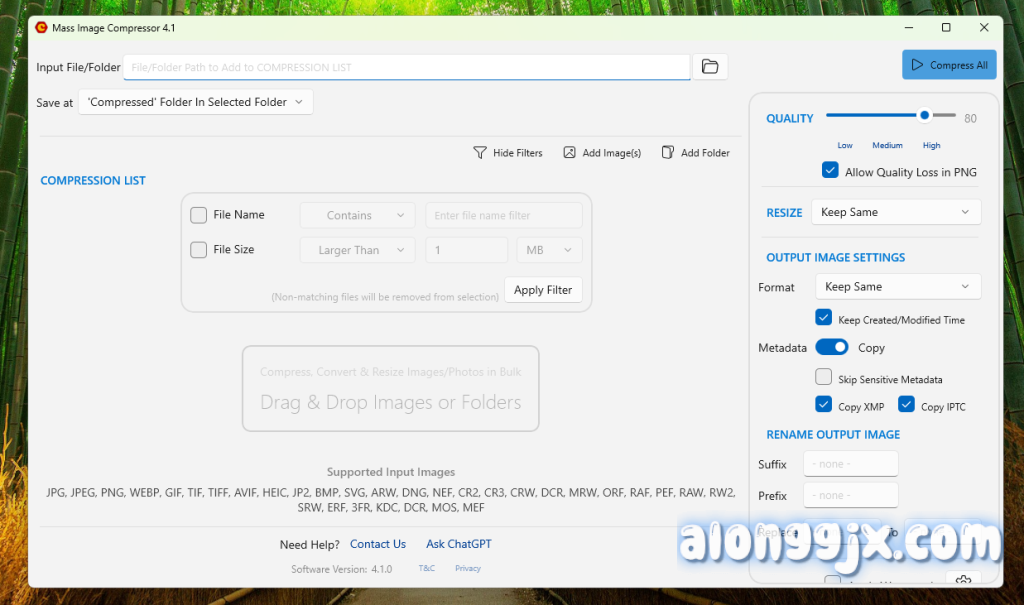Viewport: 1024px width, 605px height.
Task: Expand the Resize Keep Same dropdown
Action: (896, 212)
